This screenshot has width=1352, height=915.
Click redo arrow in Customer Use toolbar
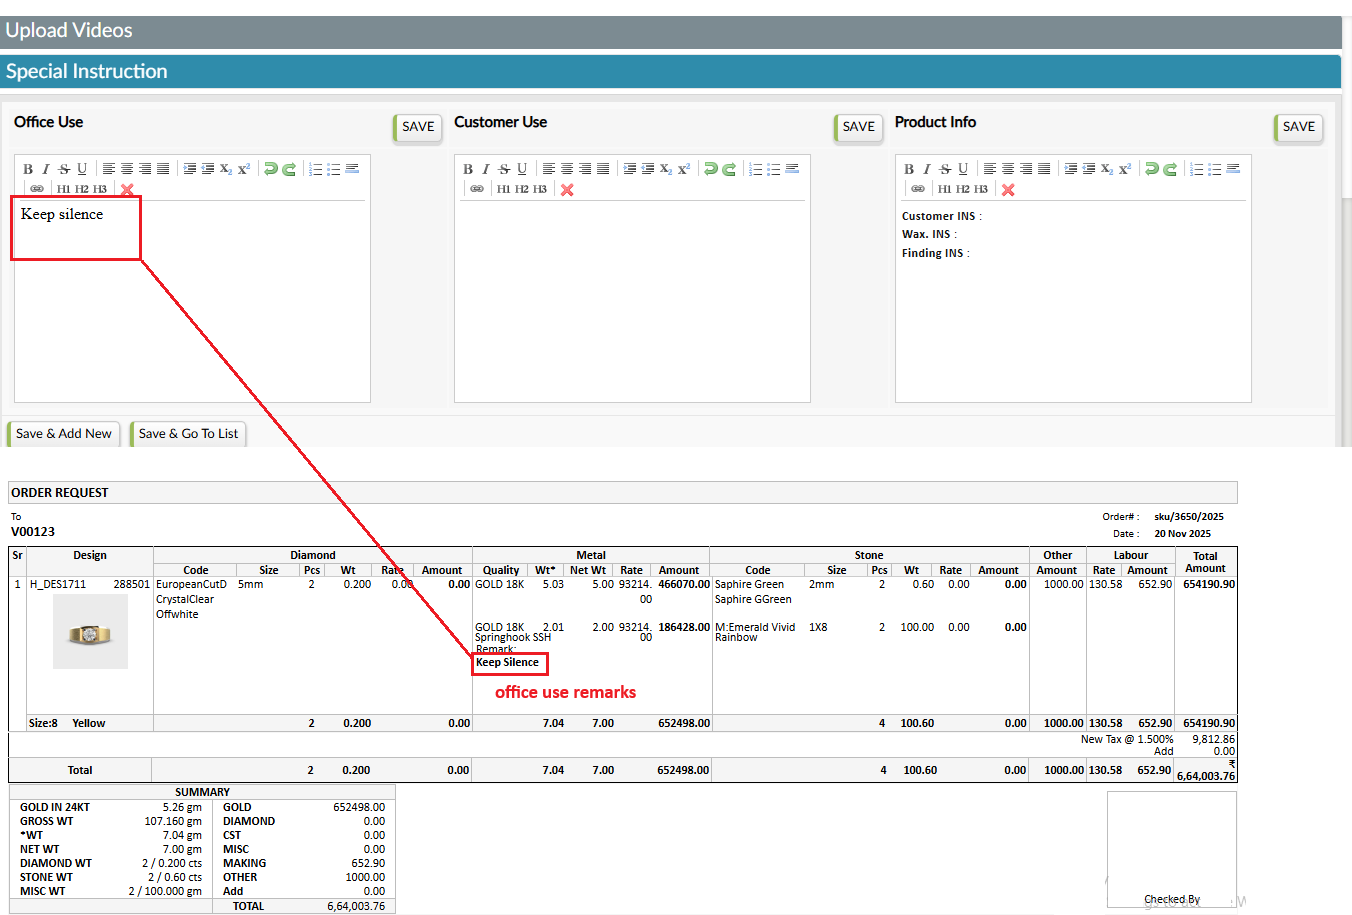[x=729, y=169]
